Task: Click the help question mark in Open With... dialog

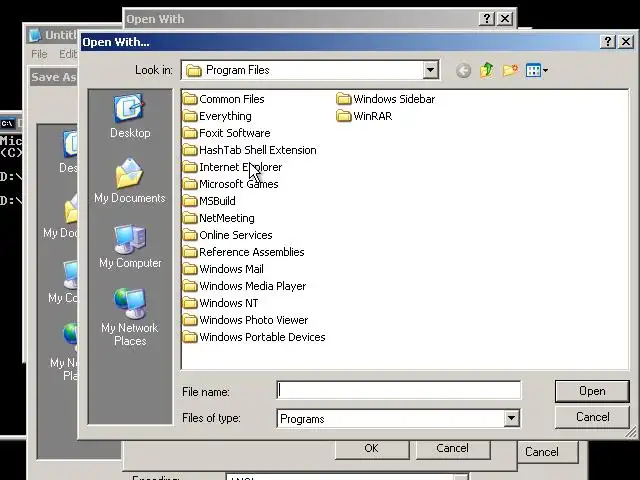Action: 607,42
